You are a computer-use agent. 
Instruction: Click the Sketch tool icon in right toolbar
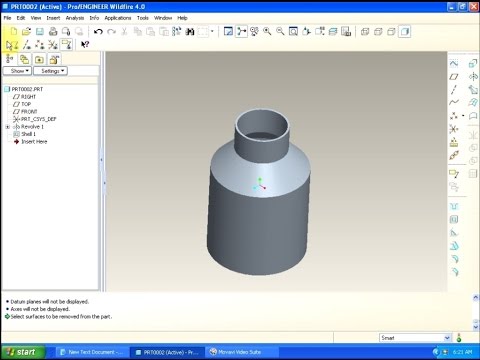[454, 64]
